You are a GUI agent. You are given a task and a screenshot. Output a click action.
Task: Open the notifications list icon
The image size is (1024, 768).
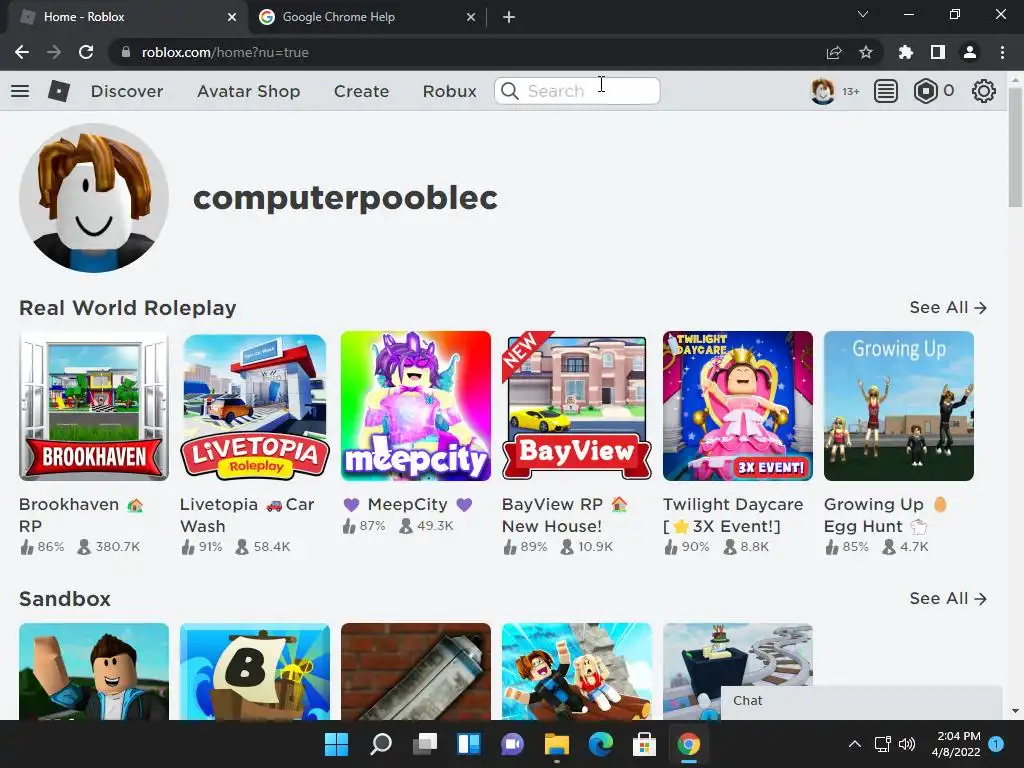click(x=886, y=91)
